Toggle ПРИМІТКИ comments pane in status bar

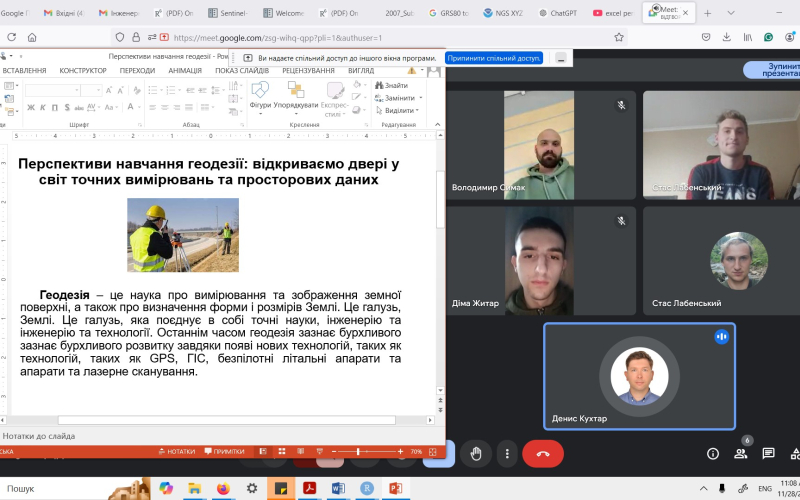(x=224, y=452)
